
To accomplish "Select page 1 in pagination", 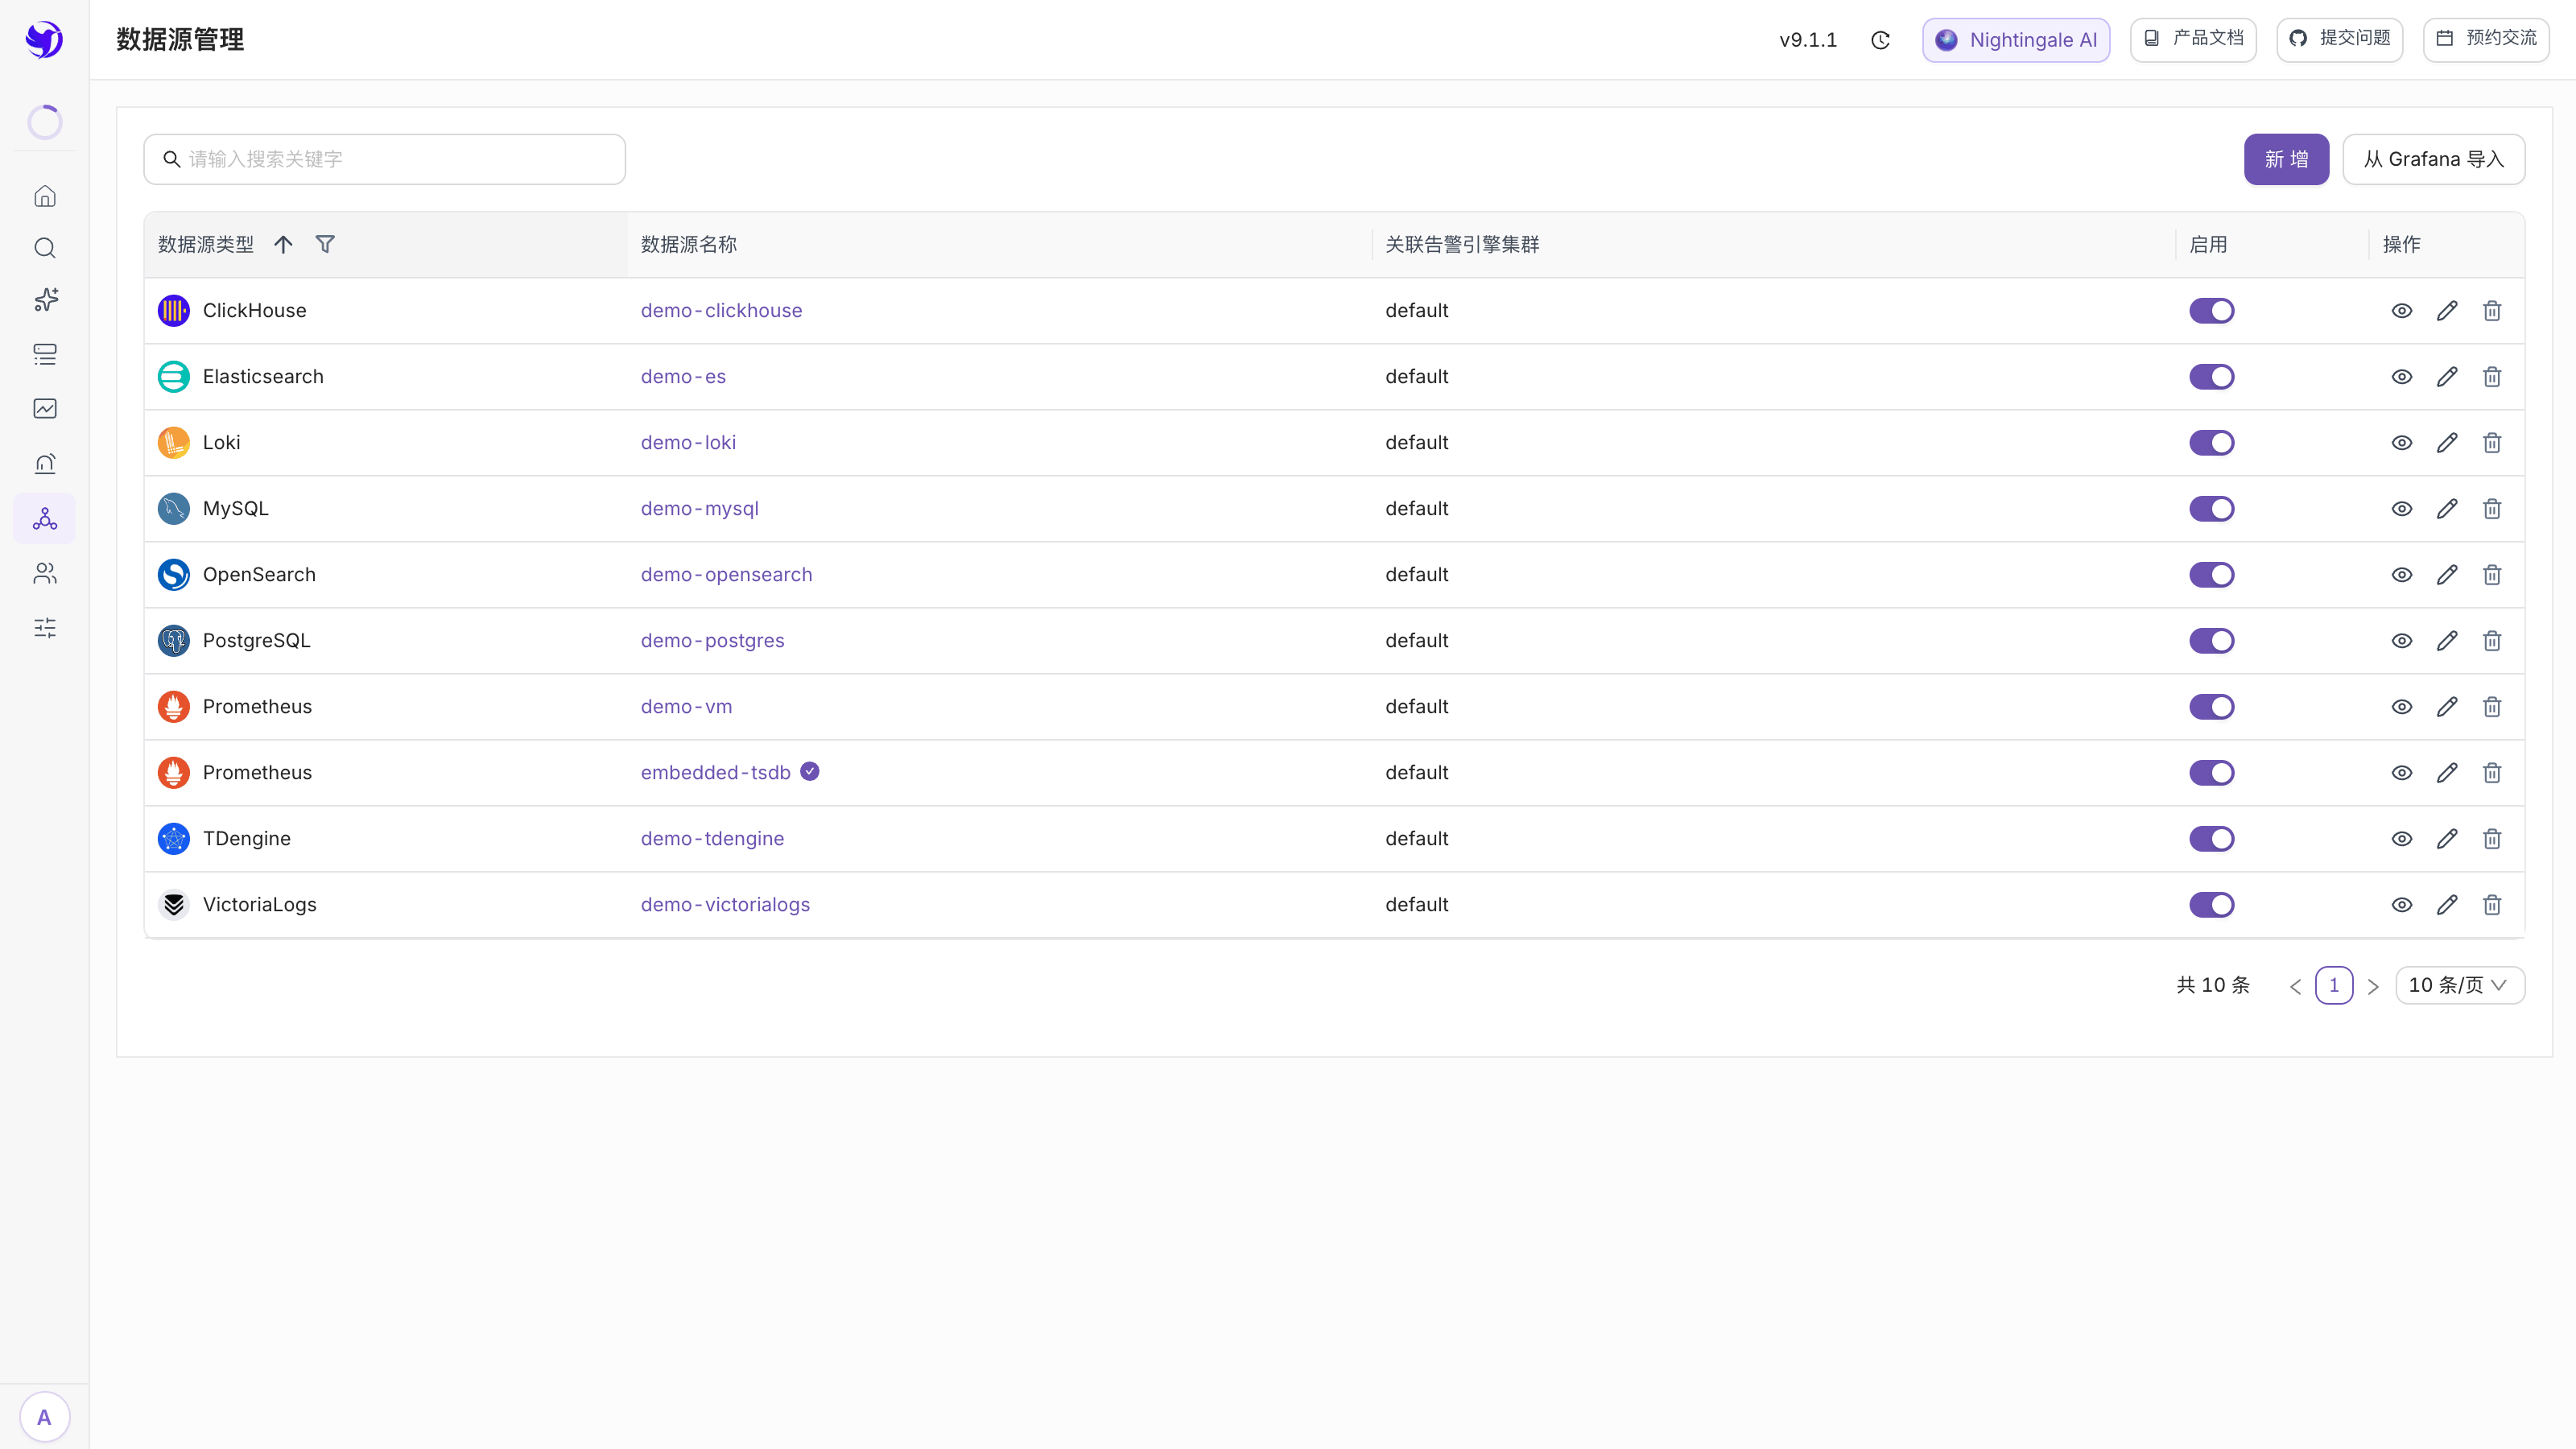I will [2334, 985].
